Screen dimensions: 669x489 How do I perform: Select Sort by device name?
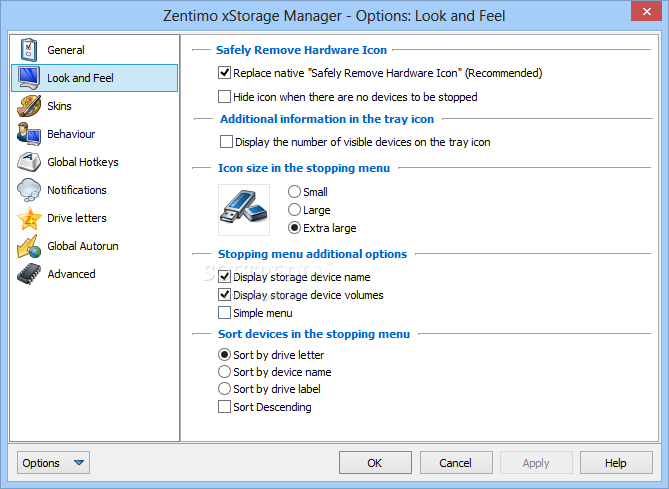tap(224, 372)
